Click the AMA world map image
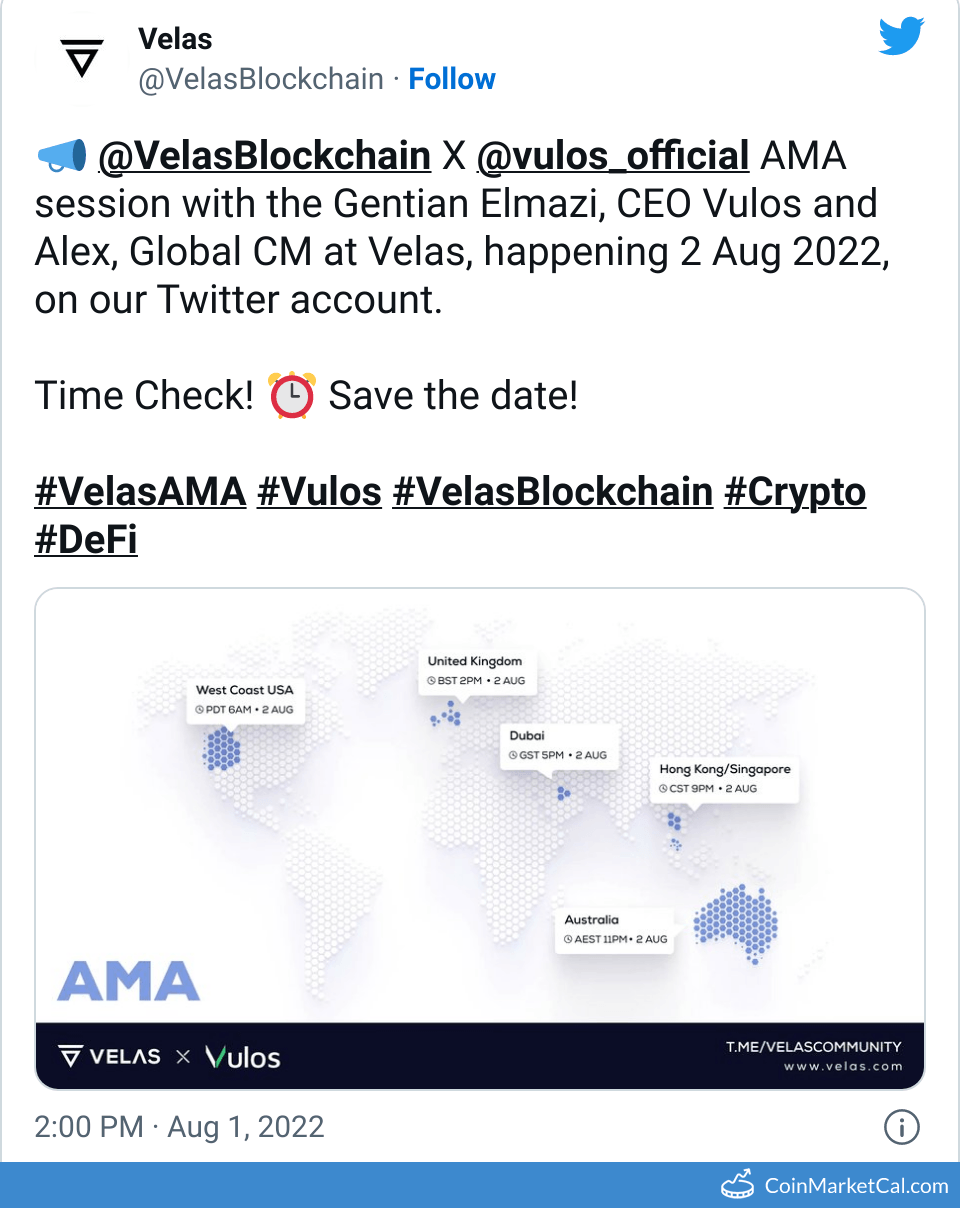The width and height of the screenshot is (960, 1208). (480, 810)
